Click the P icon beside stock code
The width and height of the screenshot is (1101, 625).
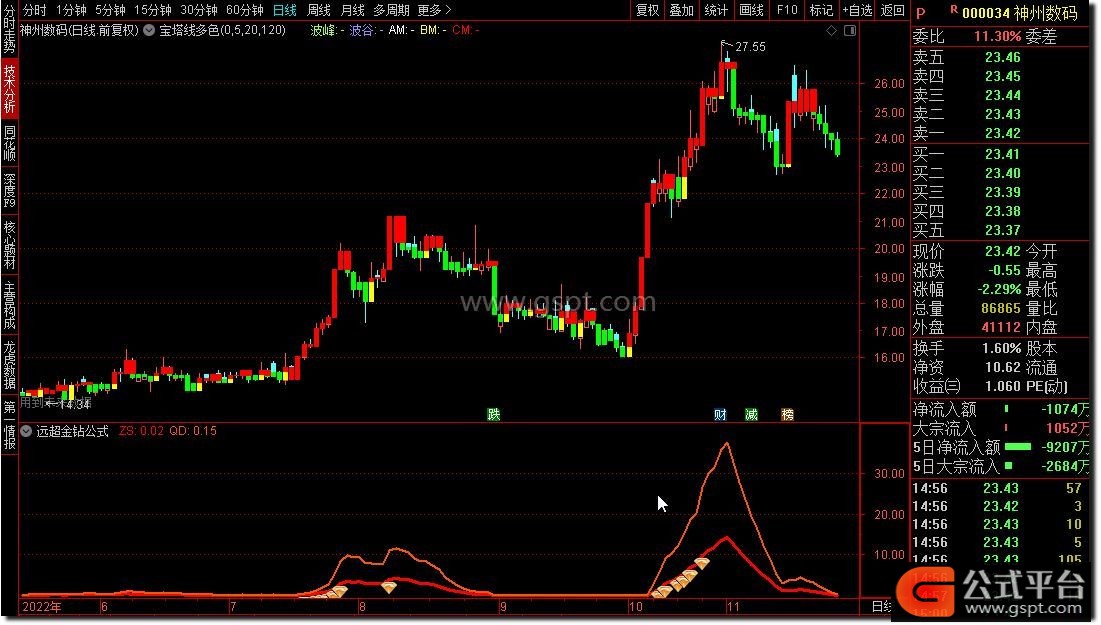921,13
